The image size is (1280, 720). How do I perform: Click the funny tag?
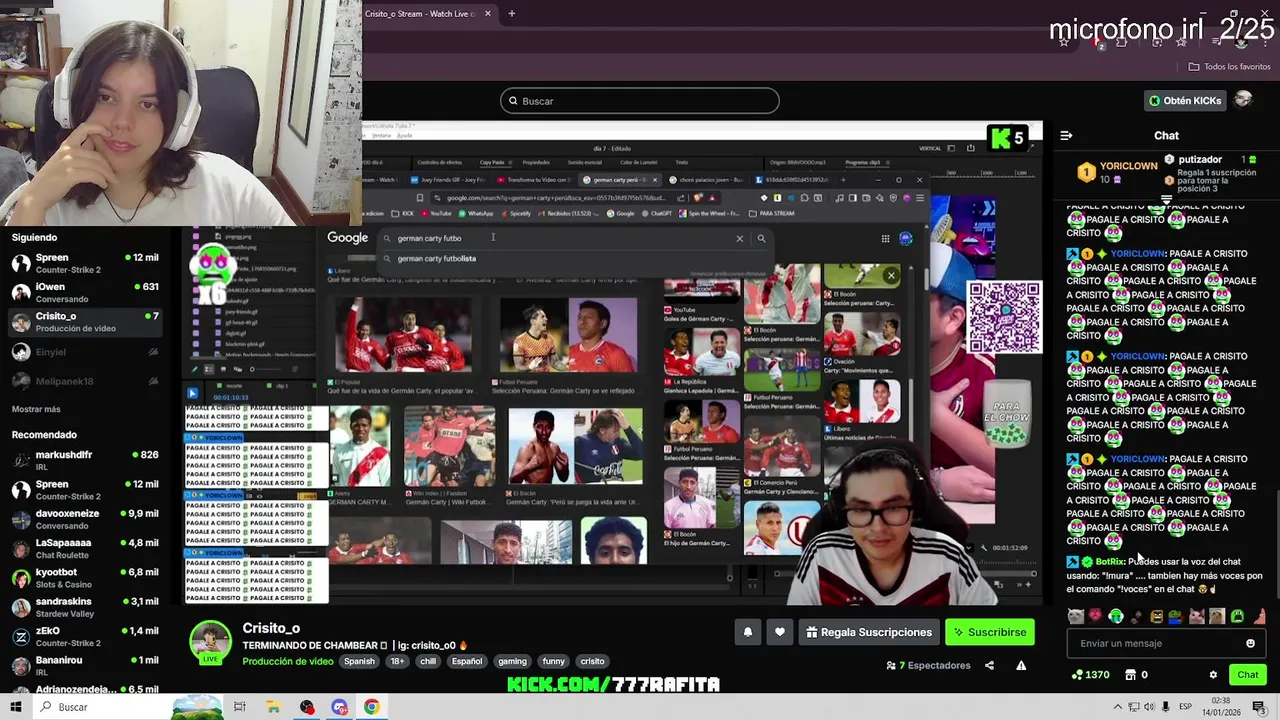(x=553, y=661)
